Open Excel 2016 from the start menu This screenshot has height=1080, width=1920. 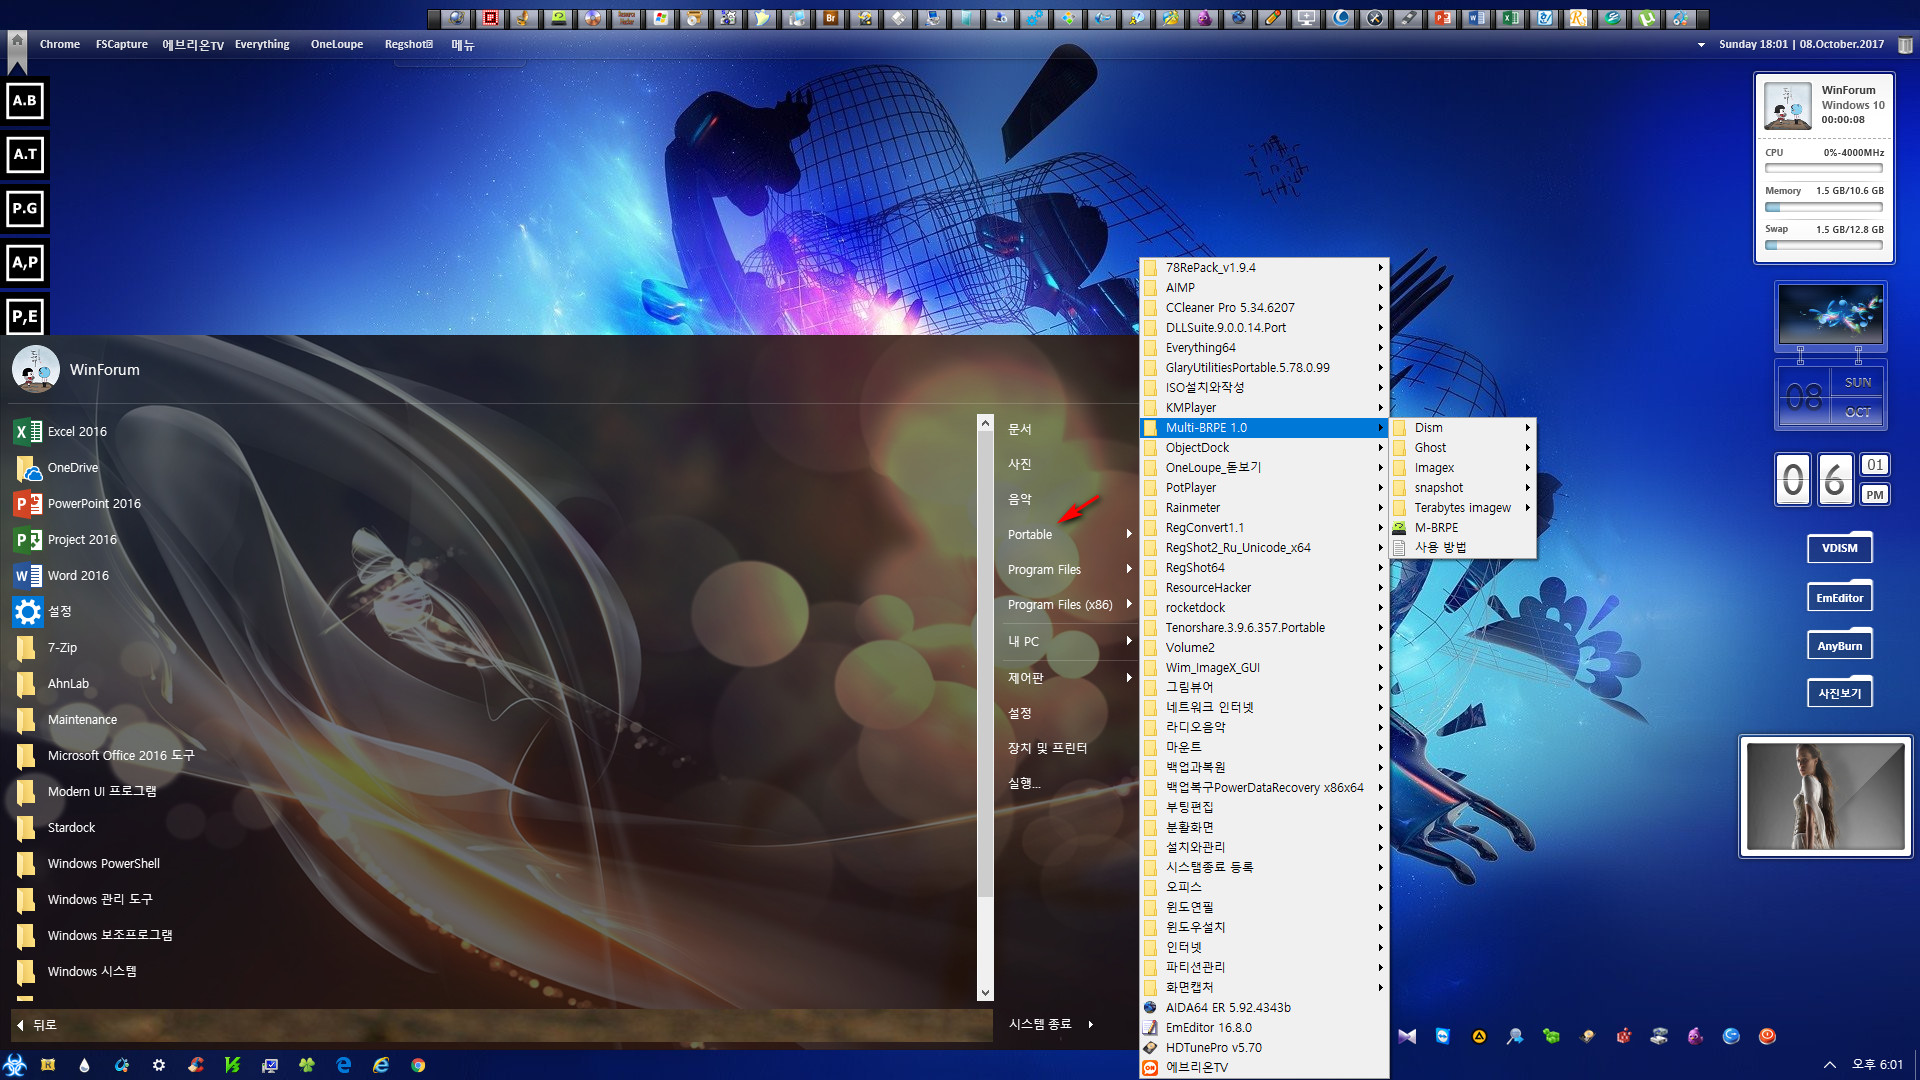(61, 432)
